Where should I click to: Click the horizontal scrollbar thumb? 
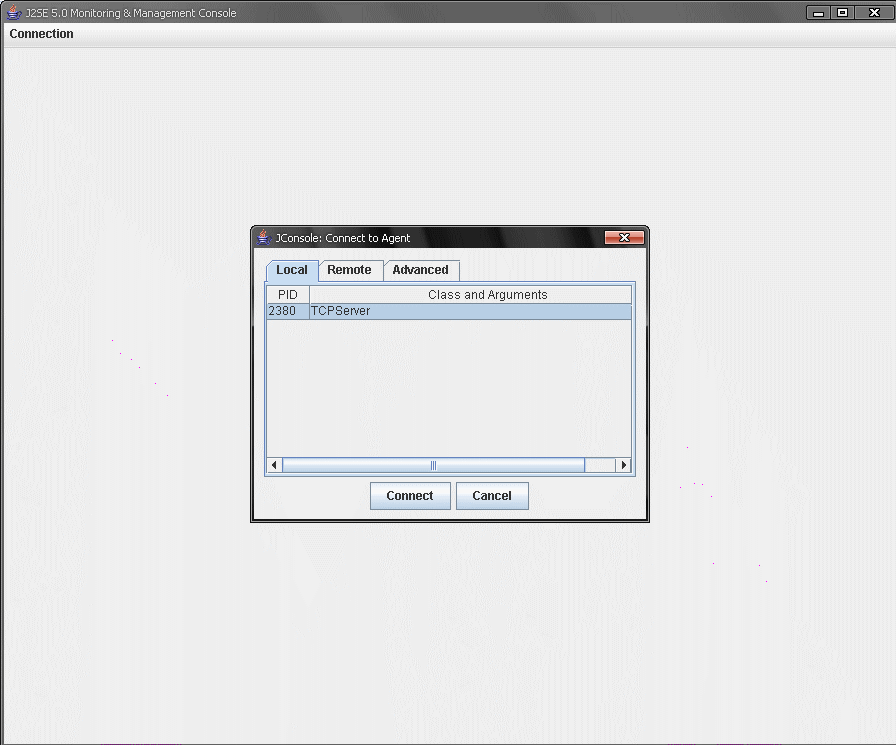(x=434, y=465)
